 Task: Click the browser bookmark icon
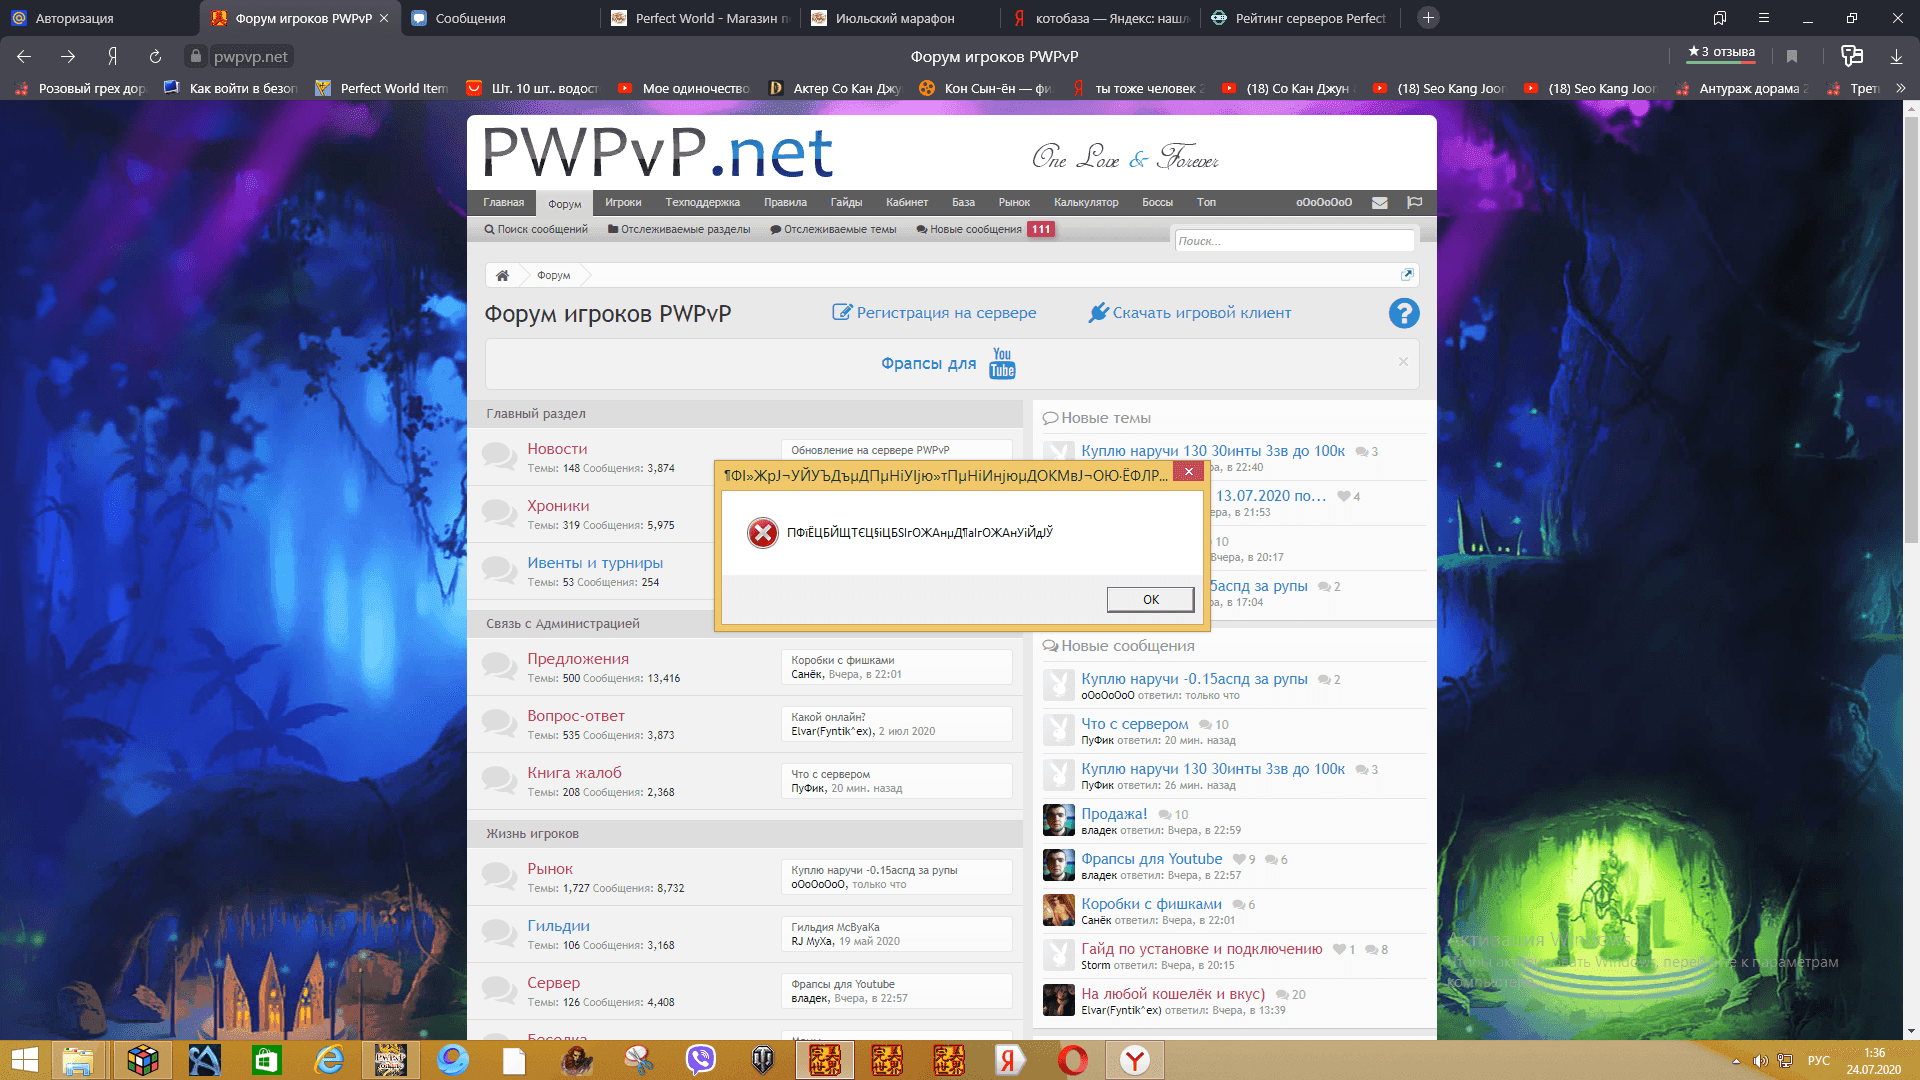pos(1792,56)
